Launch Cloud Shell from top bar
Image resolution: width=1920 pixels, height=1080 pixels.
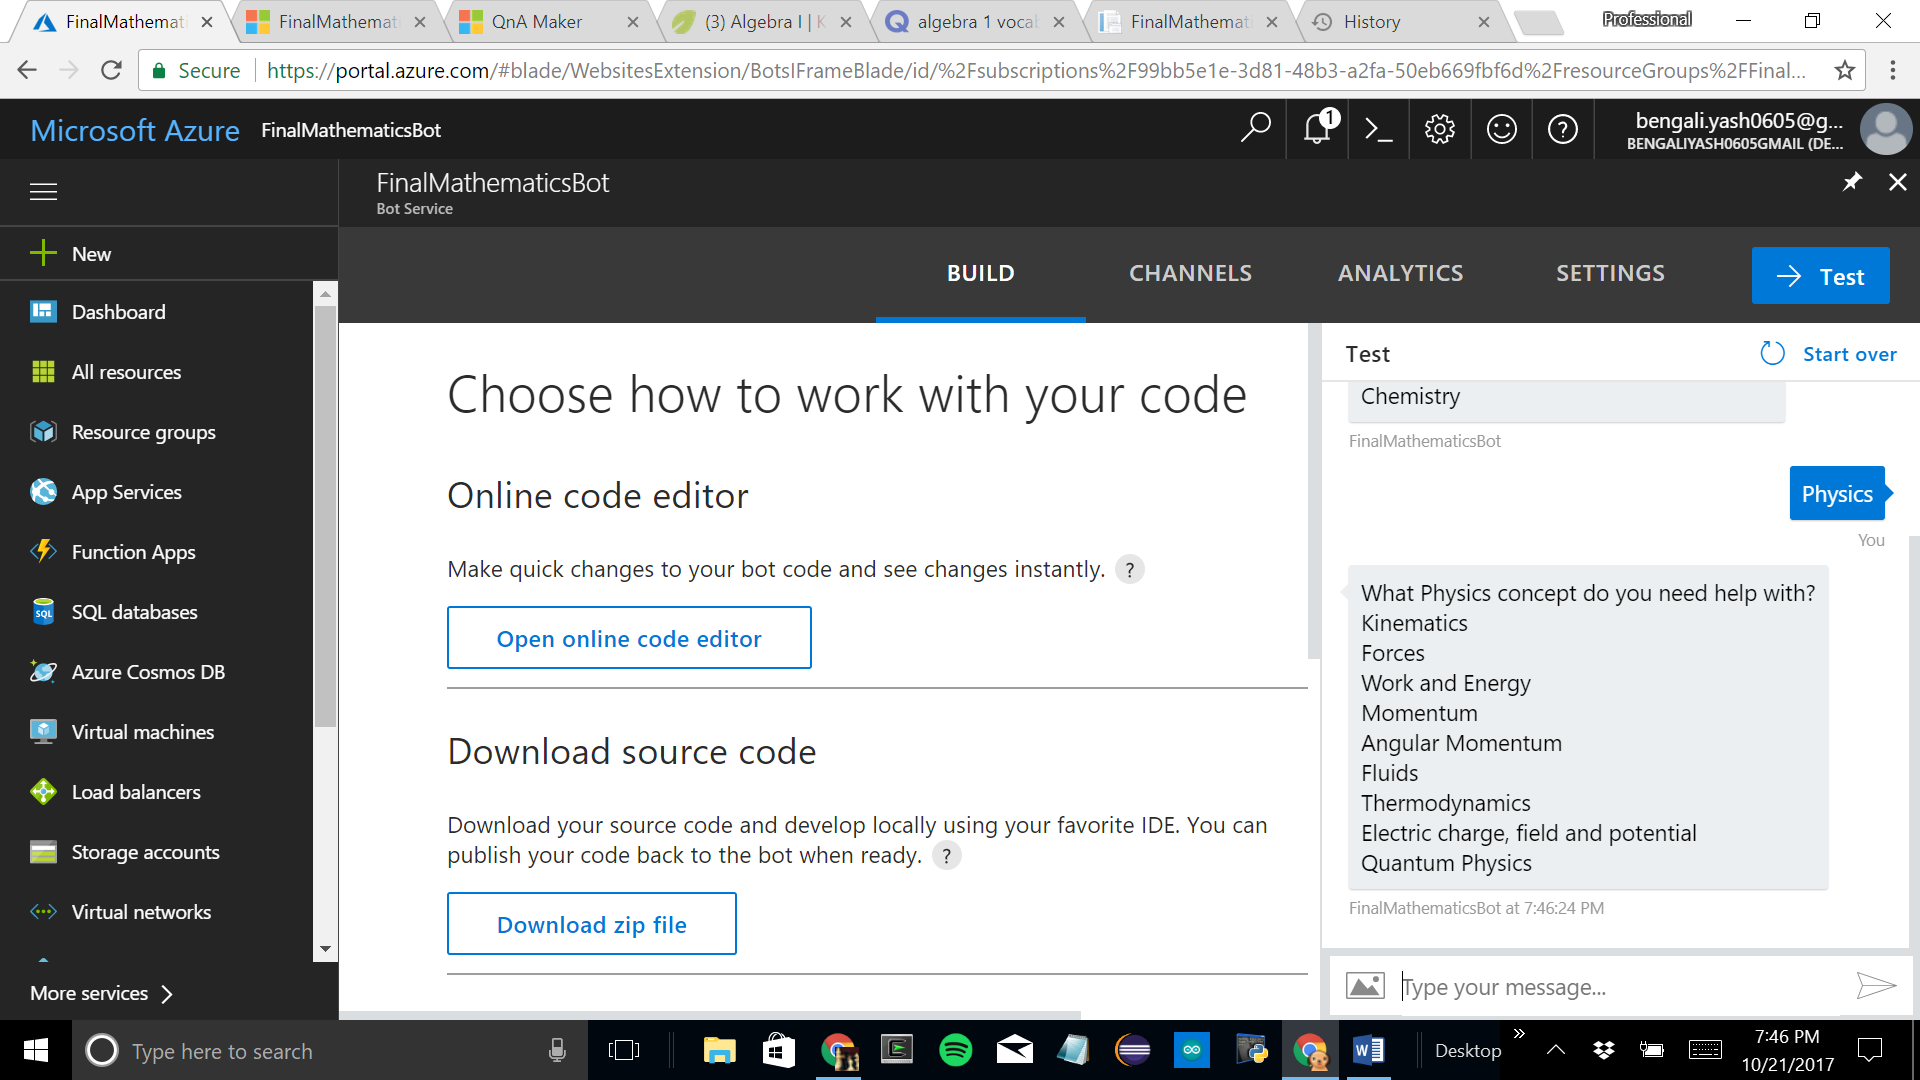pyautogui.click(x=1379, y=129)
